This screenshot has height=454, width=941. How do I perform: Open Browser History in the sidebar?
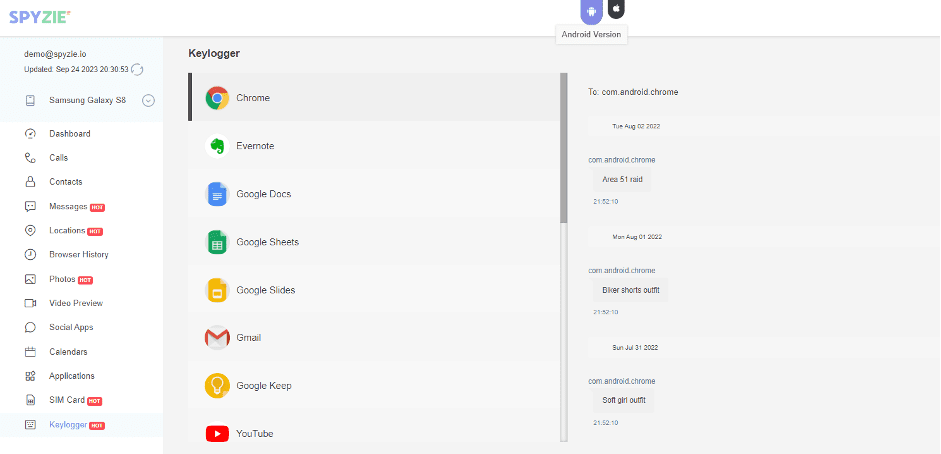click(x=79, y=254)
